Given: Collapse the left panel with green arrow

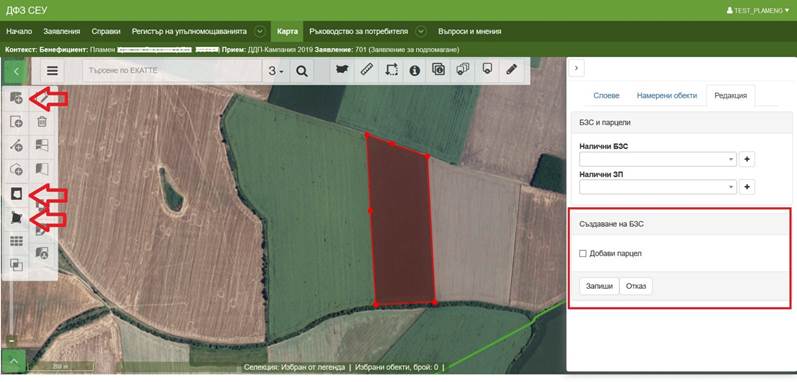Looking at the screenshot, I should (16, 71).
